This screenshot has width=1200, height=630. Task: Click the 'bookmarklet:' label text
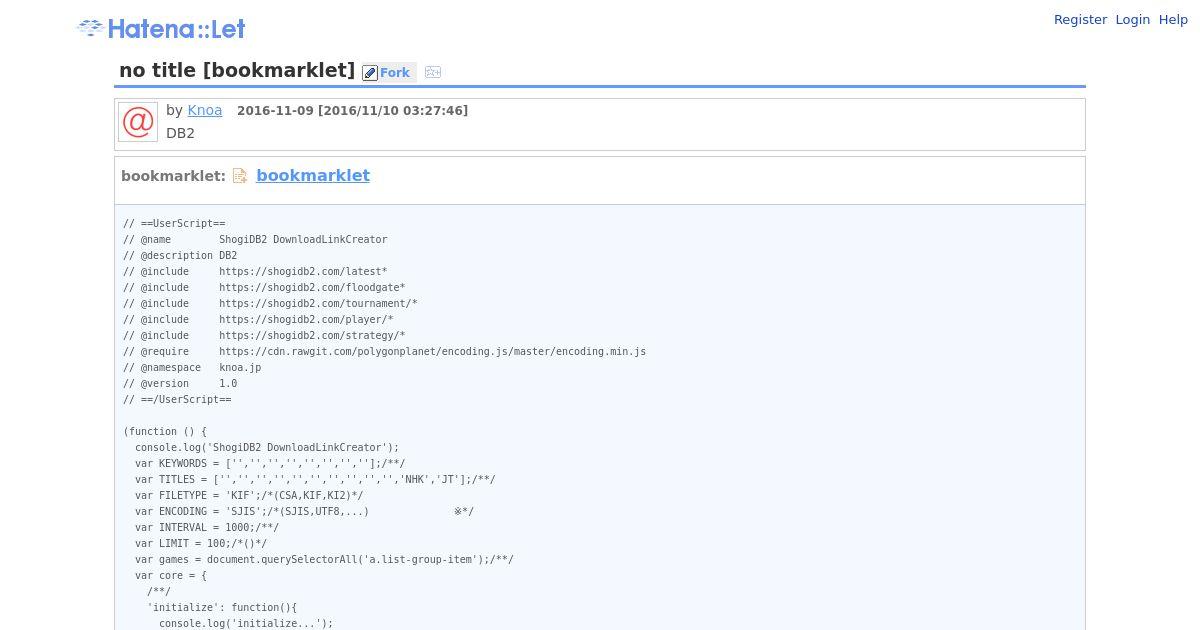[x=173, y=176]
